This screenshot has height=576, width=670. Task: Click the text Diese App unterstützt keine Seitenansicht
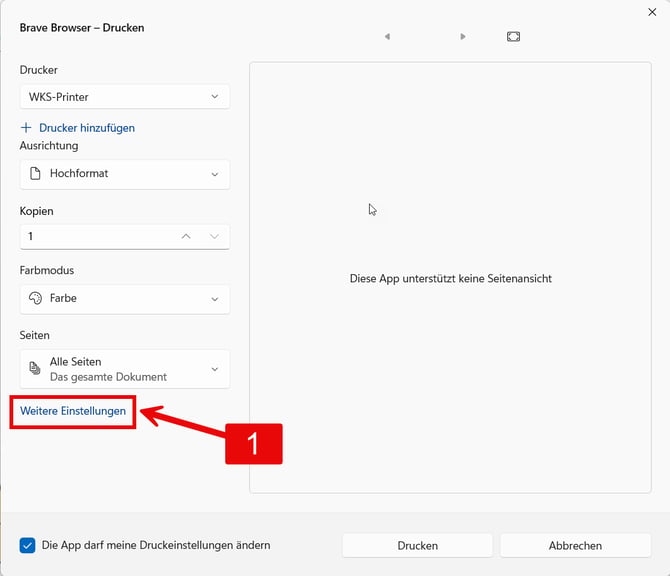(x=451, y=279)
